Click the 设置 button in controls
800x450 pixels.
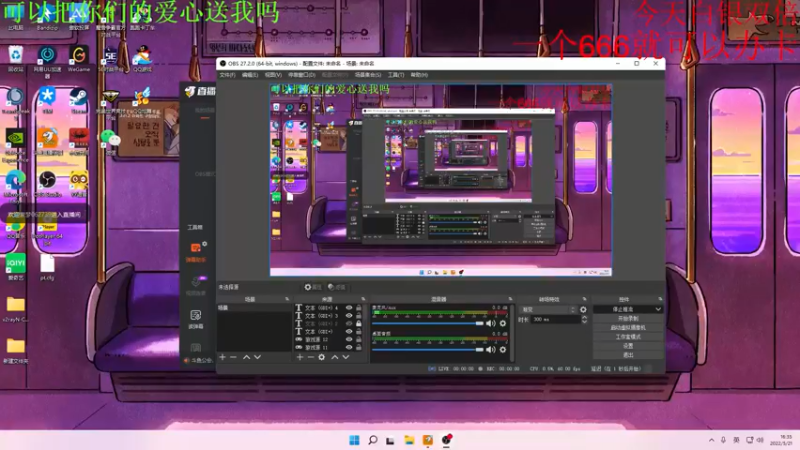pyautogui.click(x=628, y=346)
